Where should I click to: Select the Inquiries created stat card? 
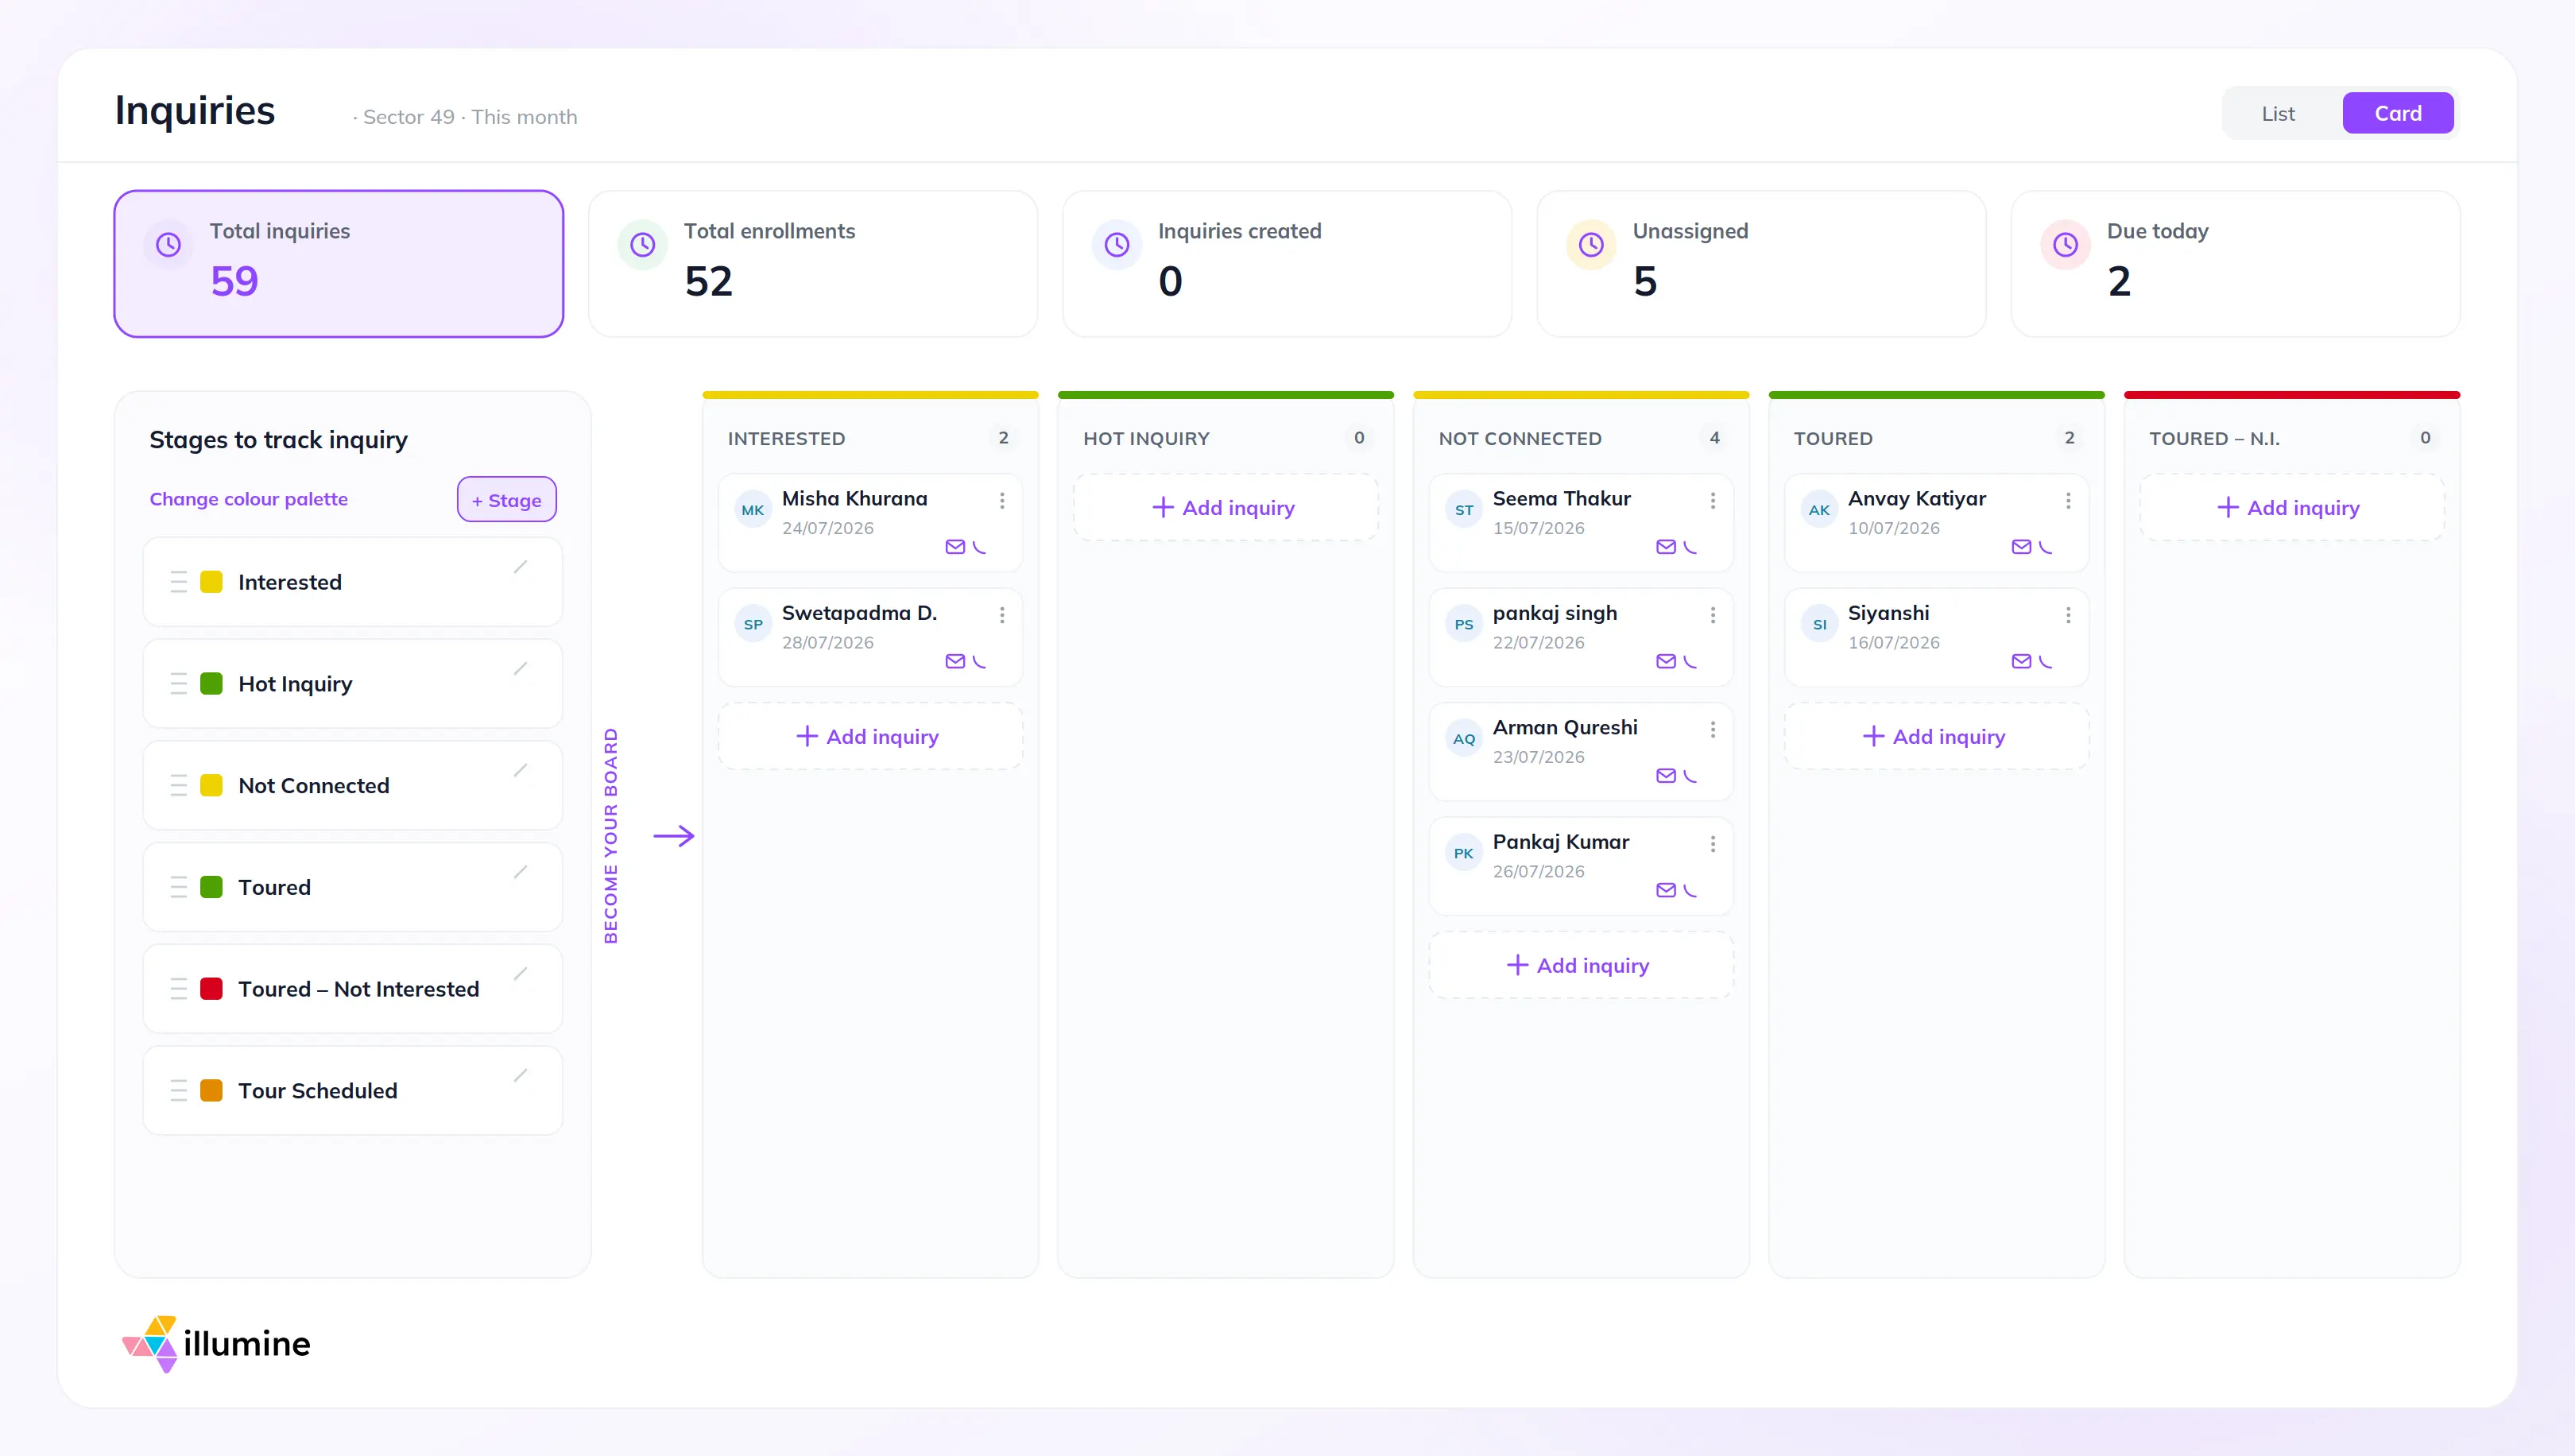(1287, 264)
